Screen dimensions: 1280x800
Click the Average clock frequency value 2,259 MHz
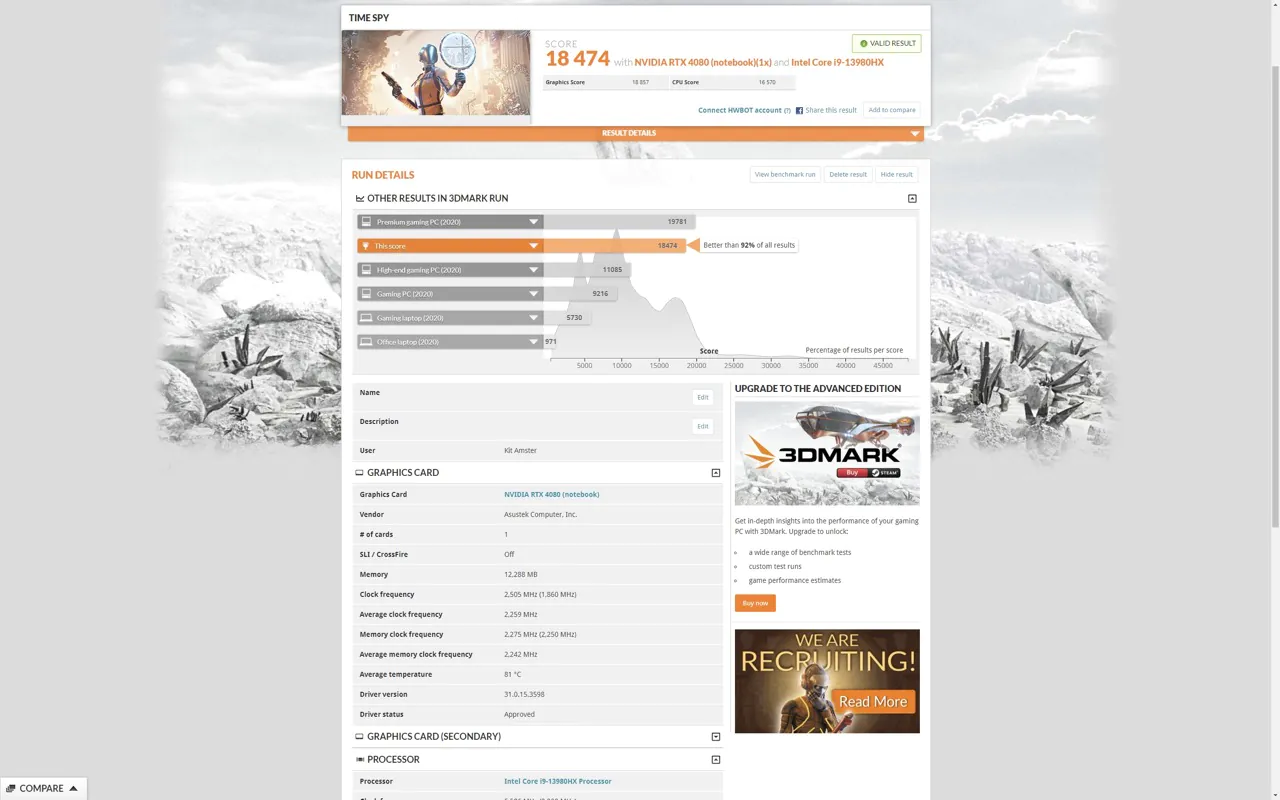click(x=521, y=614)
